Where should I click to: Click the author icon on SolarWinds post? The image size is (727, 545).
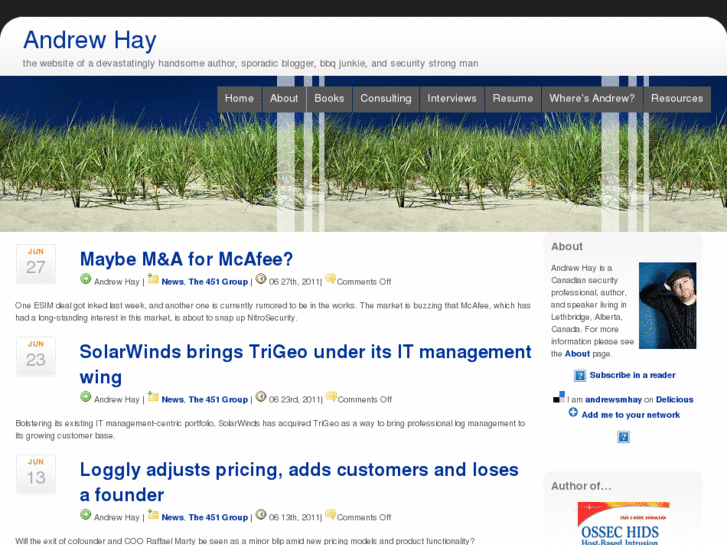(x=85, y=397)
